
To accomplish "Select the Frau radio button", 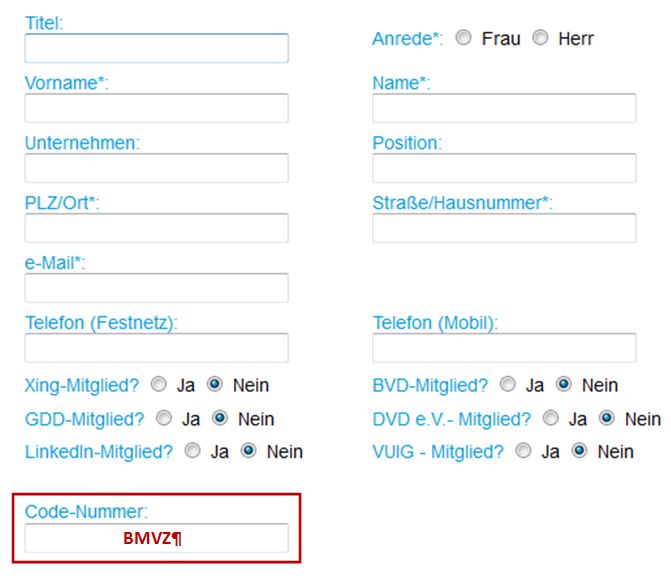I will tap(464, 38).
